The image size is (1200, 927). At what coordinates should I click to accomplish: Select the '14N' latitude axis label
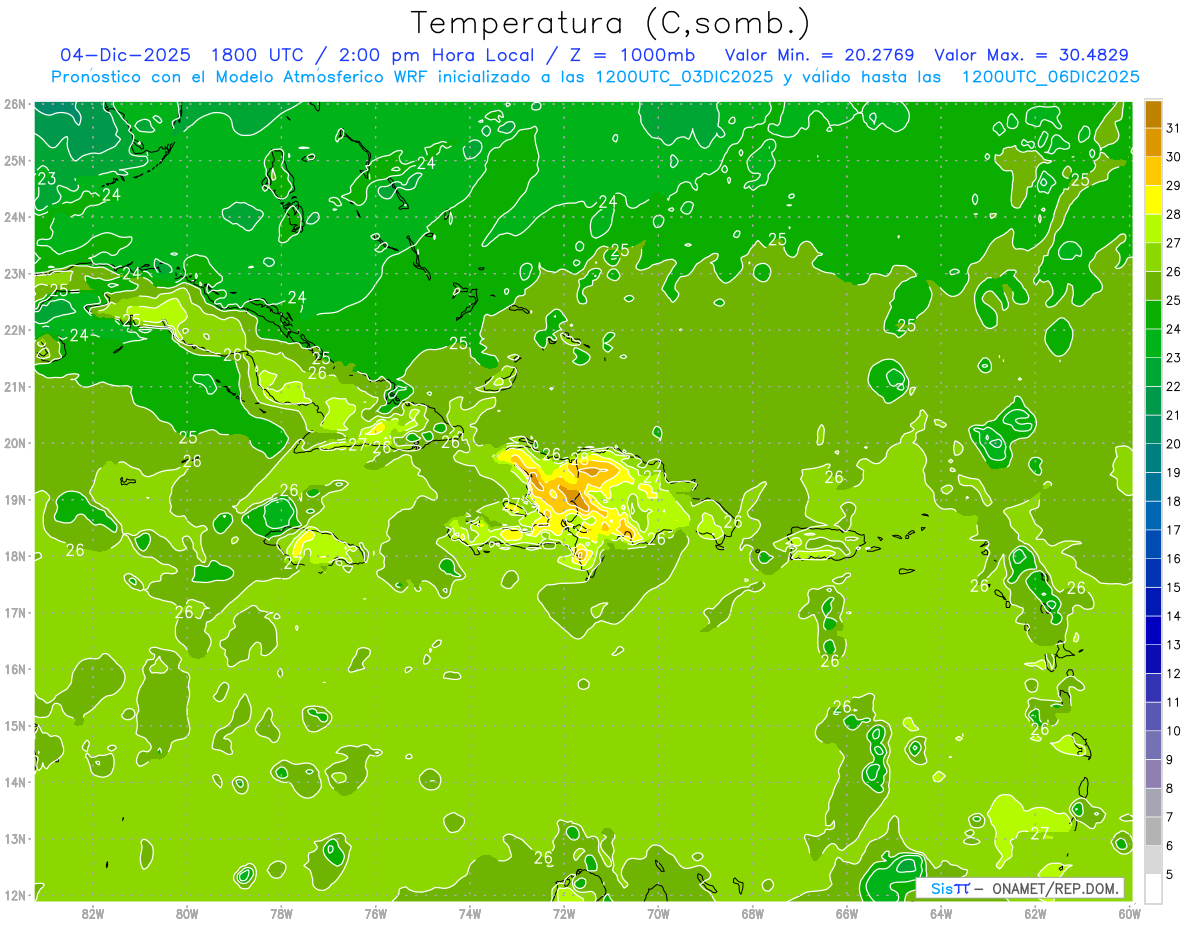point(15,782)
